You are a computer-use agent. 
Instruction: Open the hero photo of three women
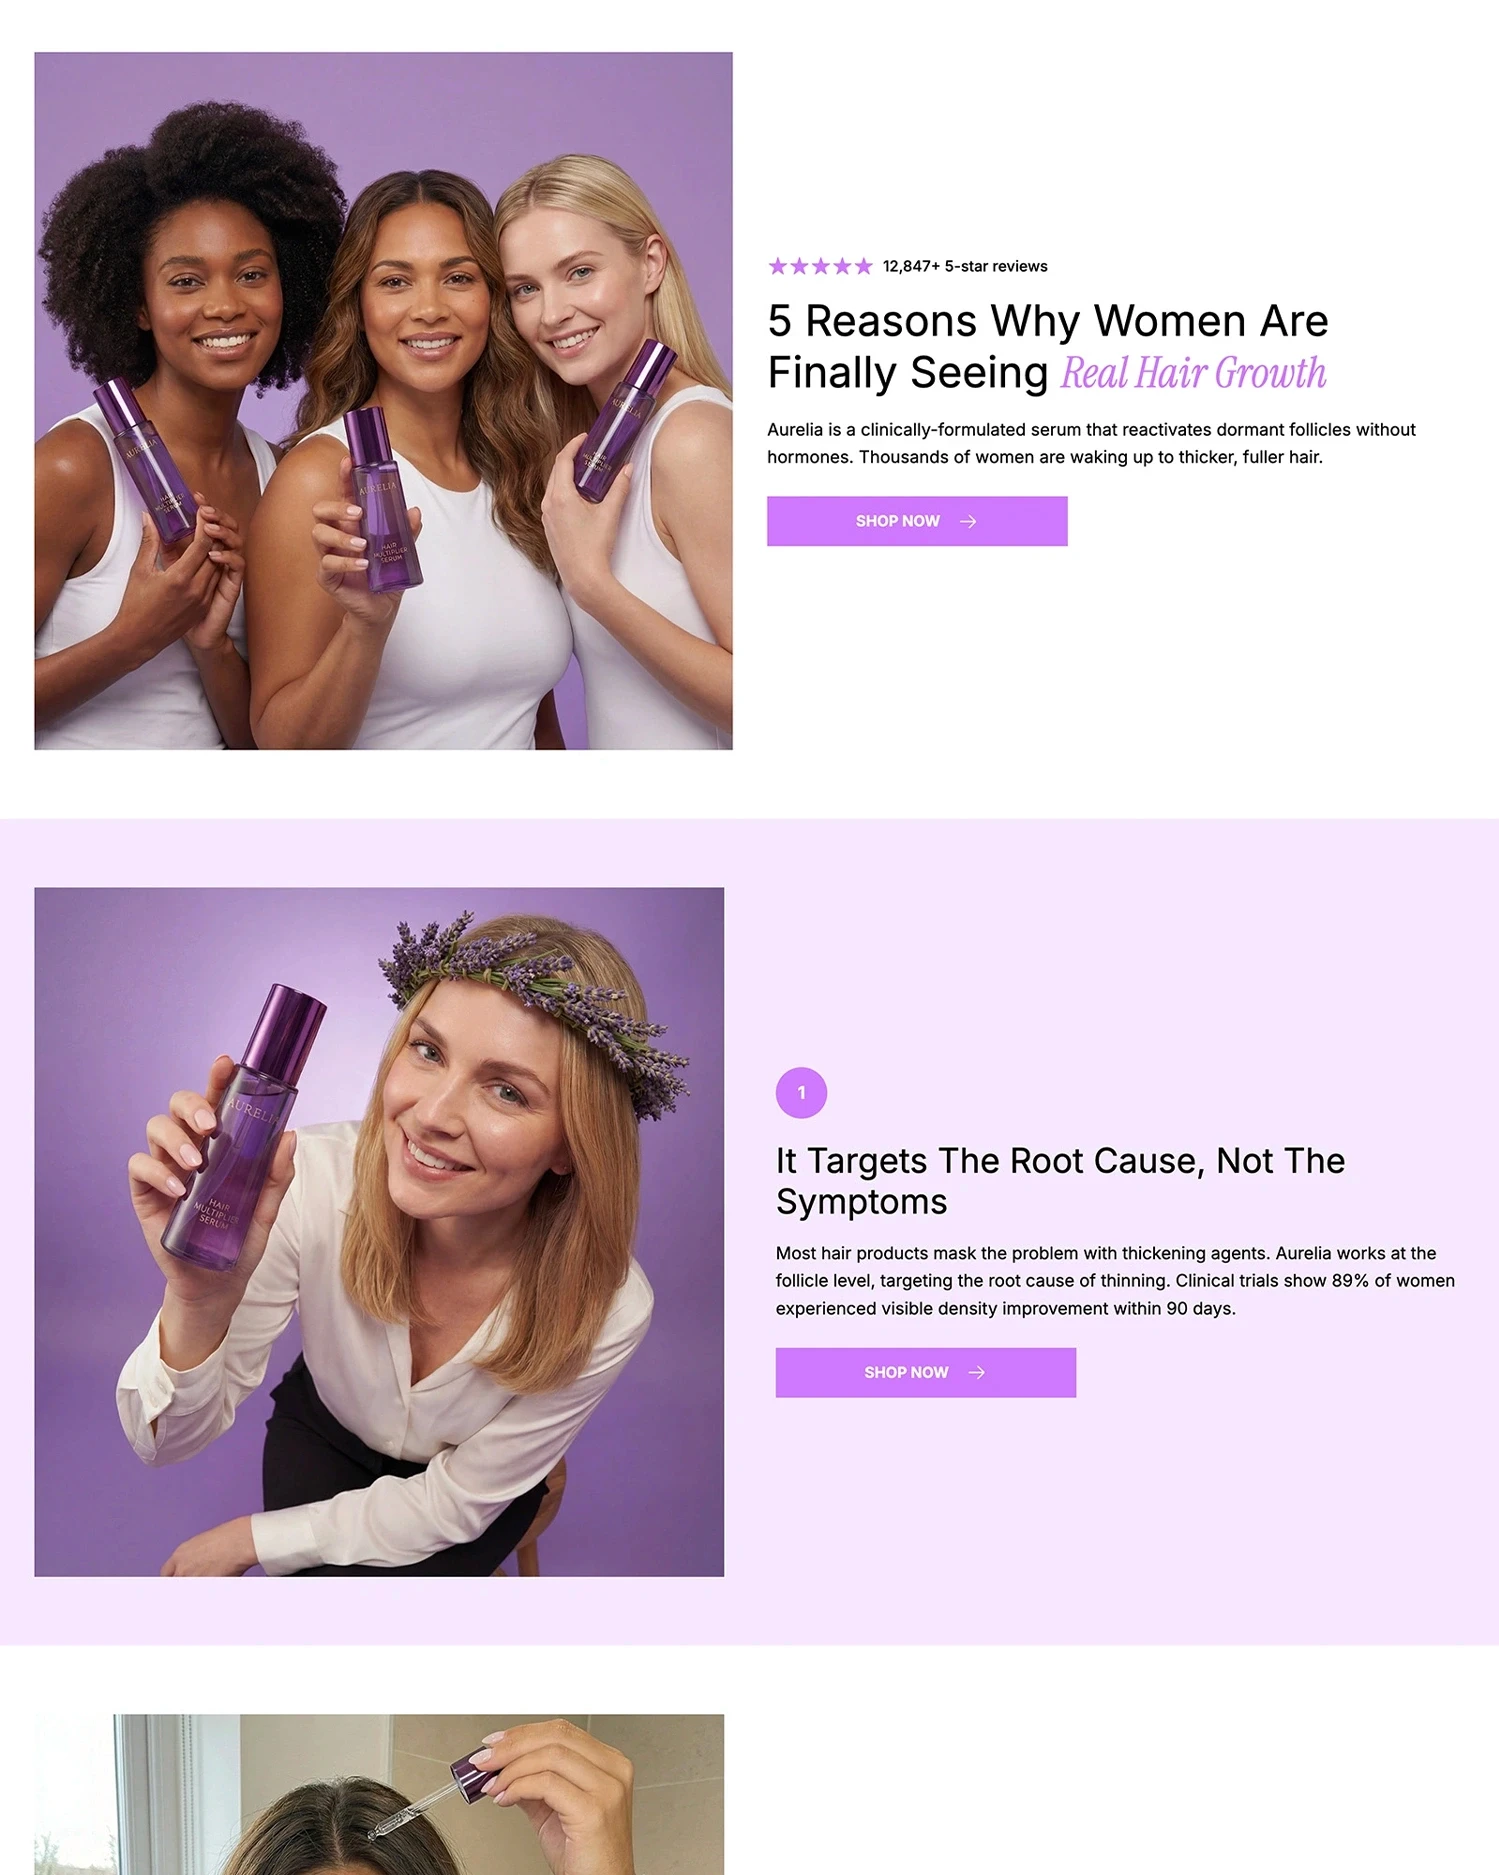tap(383, 400)
